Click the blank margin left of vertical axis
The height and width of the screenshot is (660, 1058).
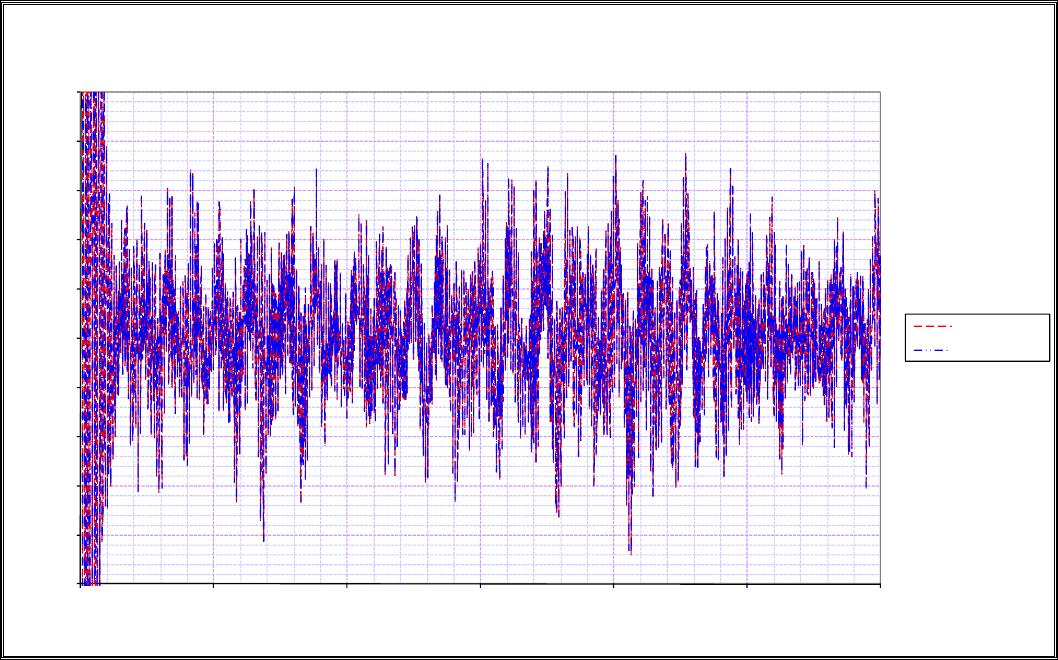click(40, 338)
